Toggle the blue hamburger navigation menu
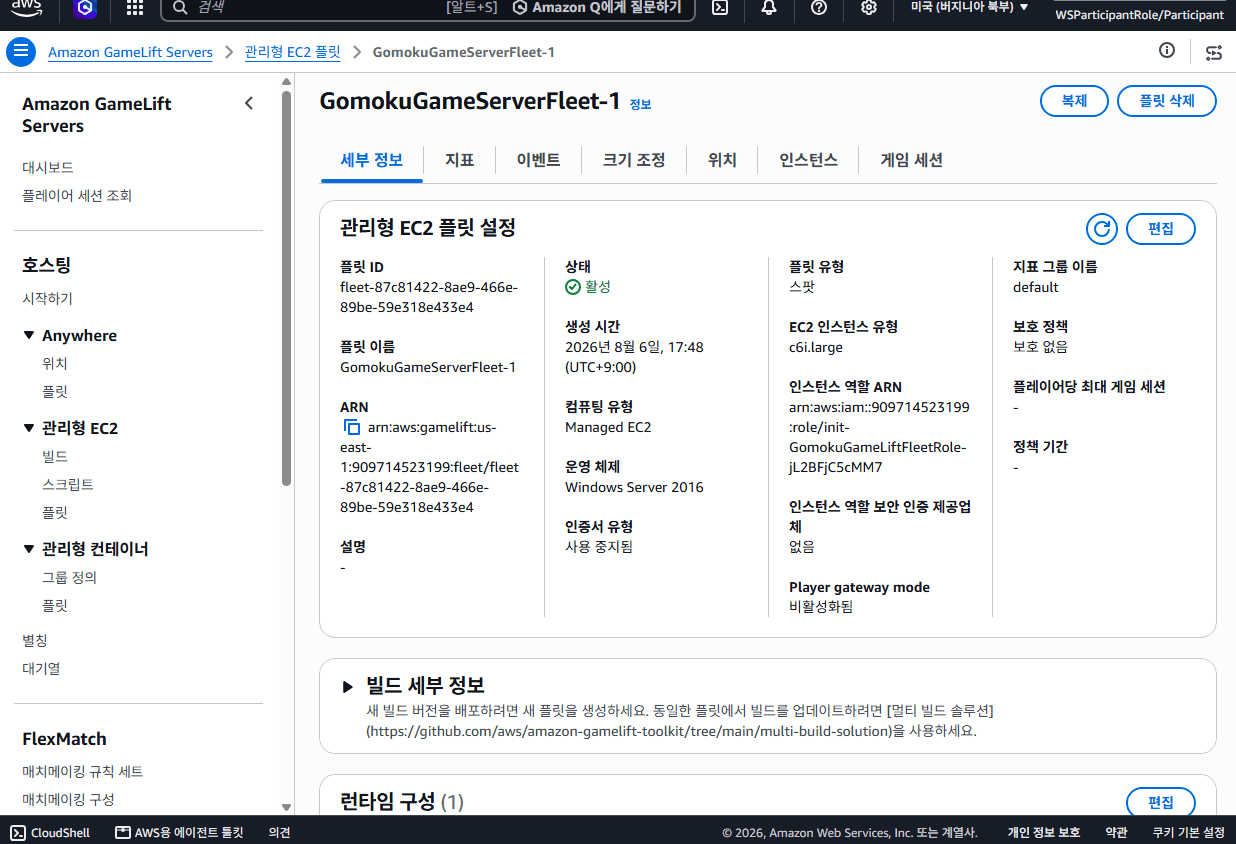 20,52
